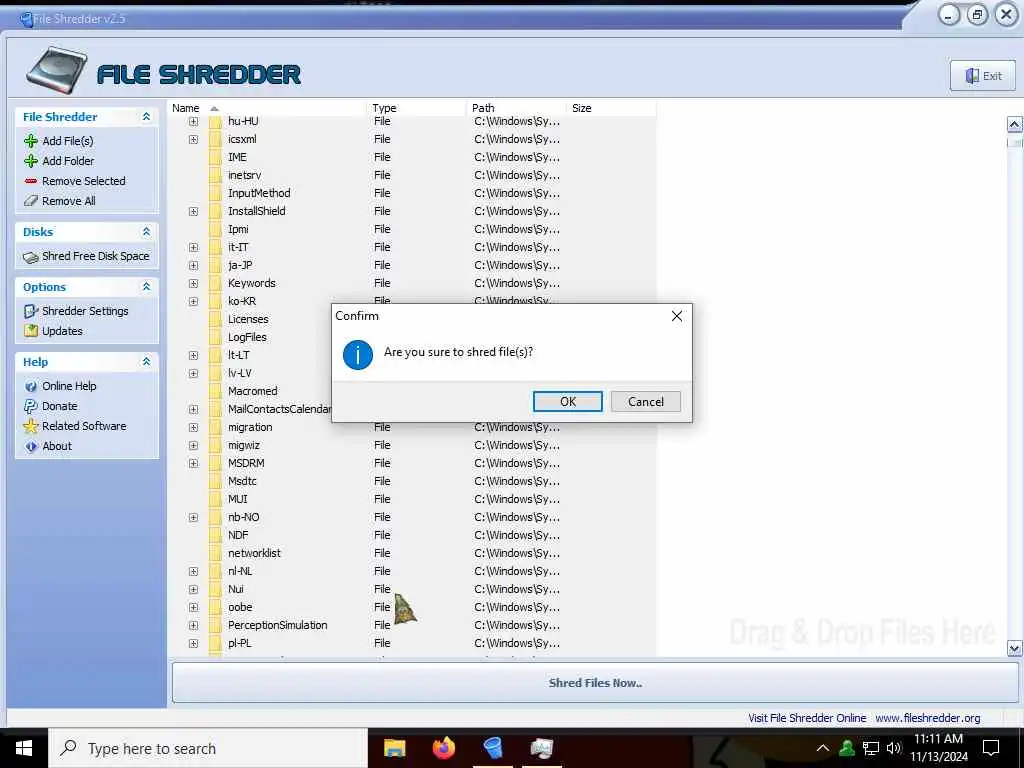Collapse the Disks sidebar section
1024x768 pixels.
(146, 232)
